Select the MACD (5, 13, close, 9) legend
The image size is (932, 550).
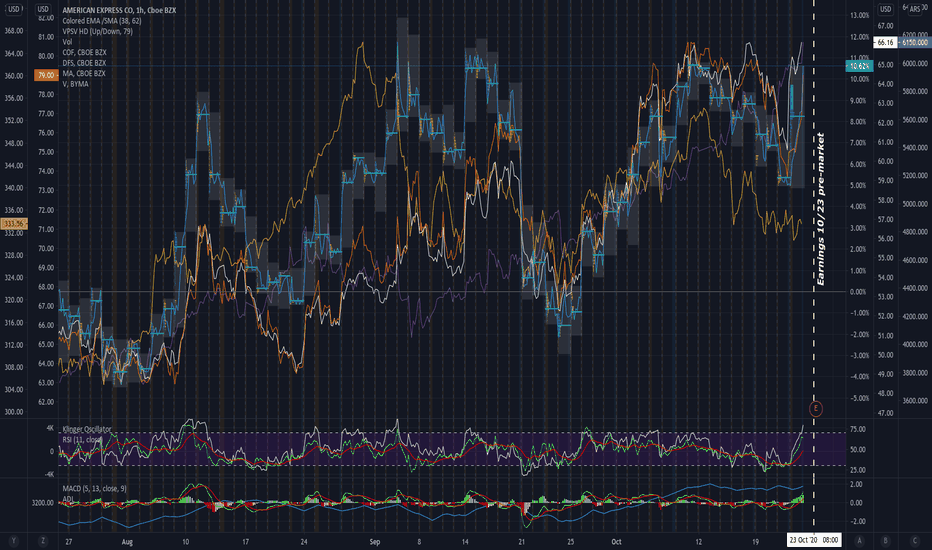tap(95, 489)
